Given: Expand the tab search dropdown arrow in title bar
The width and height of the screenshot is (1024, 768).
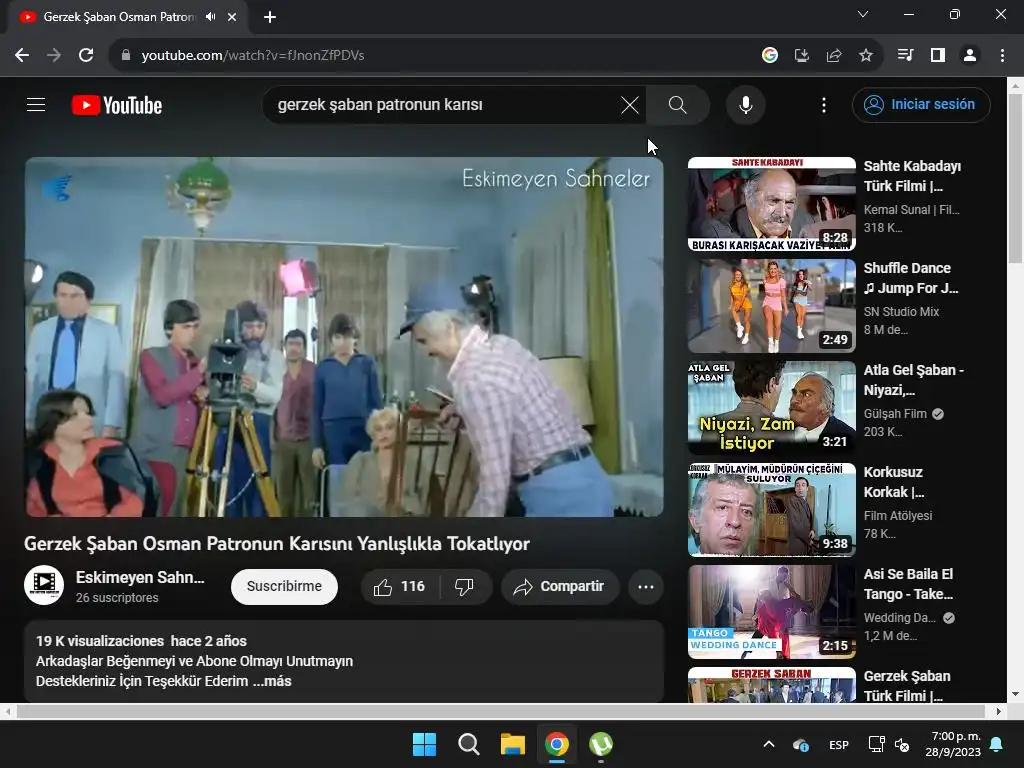Looking at the screenshot, I should point(863,14).
